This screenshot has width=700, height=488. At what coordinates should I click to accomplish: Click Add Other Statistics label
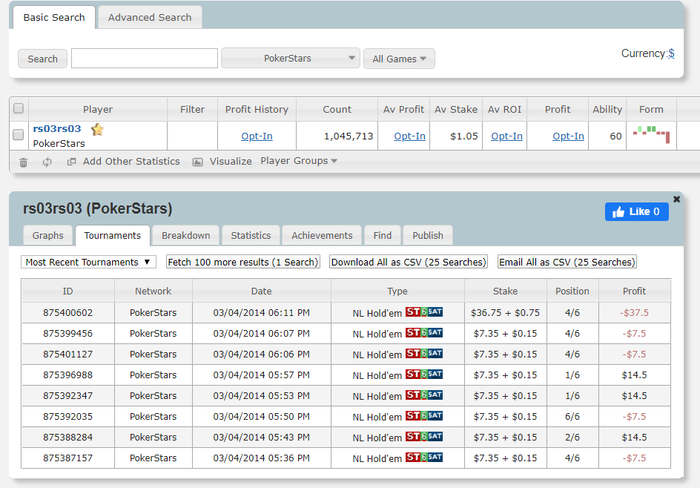pos(131,161)
